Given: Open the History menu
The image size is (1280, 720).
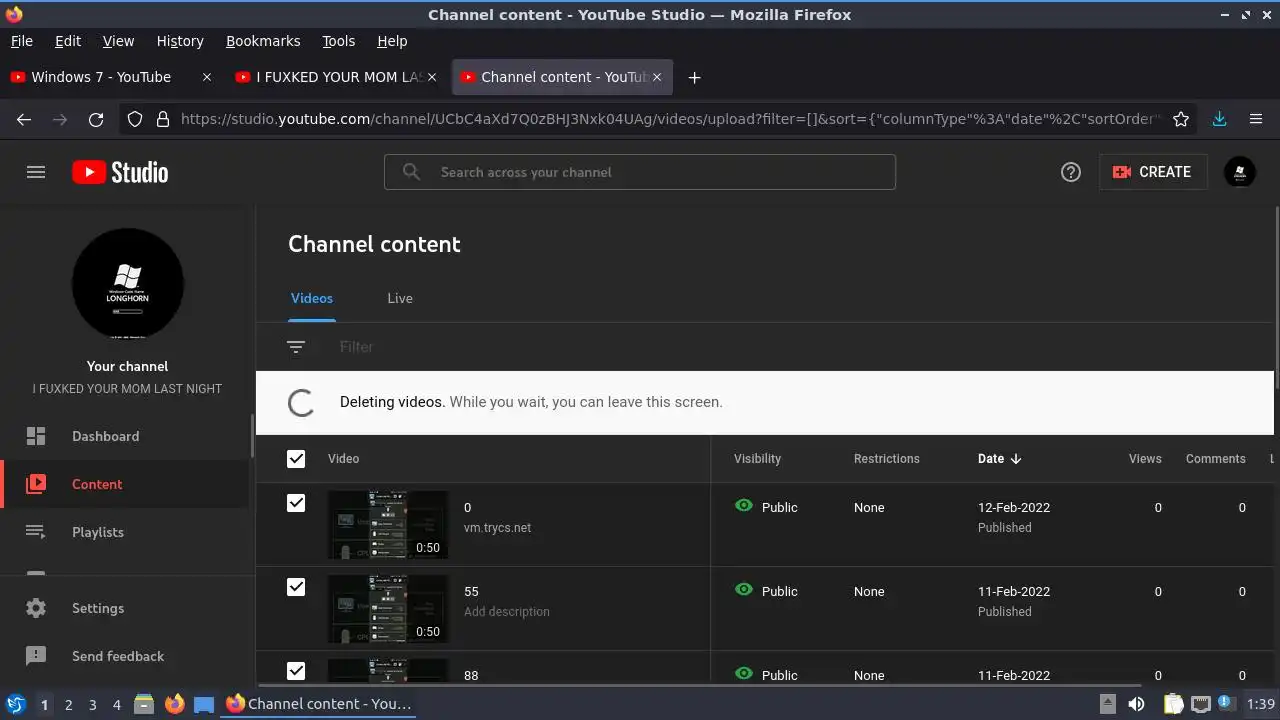Looking at the screenshot, I should click(x=180, y=41).
